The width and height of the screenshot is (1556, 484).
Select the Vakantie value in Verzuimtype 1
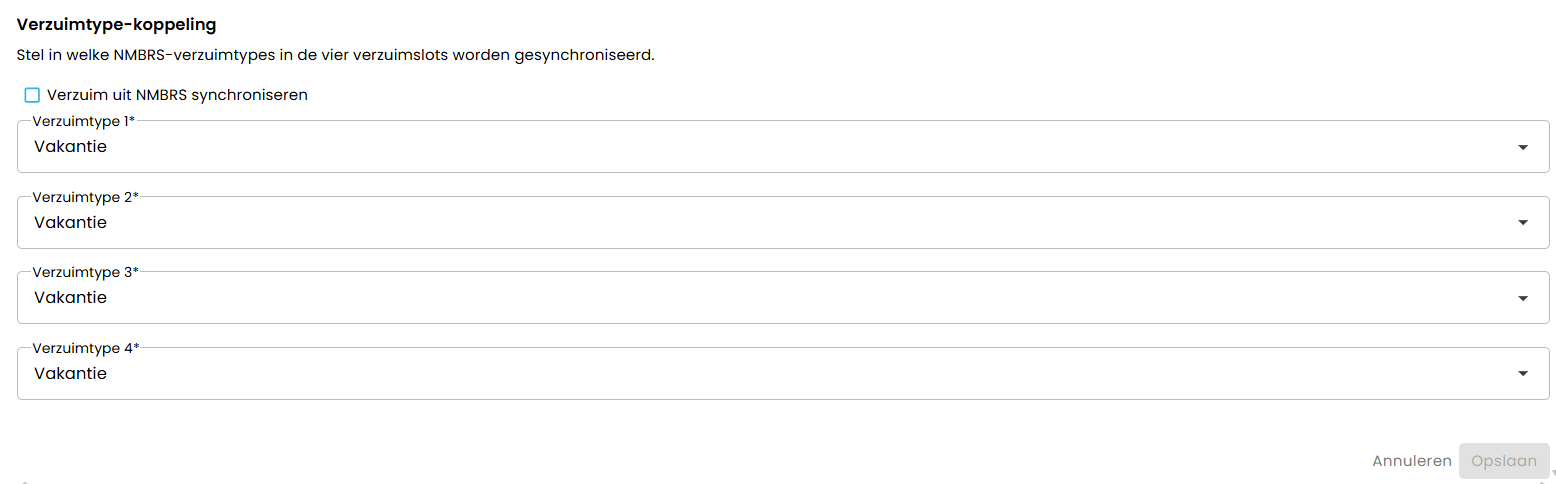70,147
